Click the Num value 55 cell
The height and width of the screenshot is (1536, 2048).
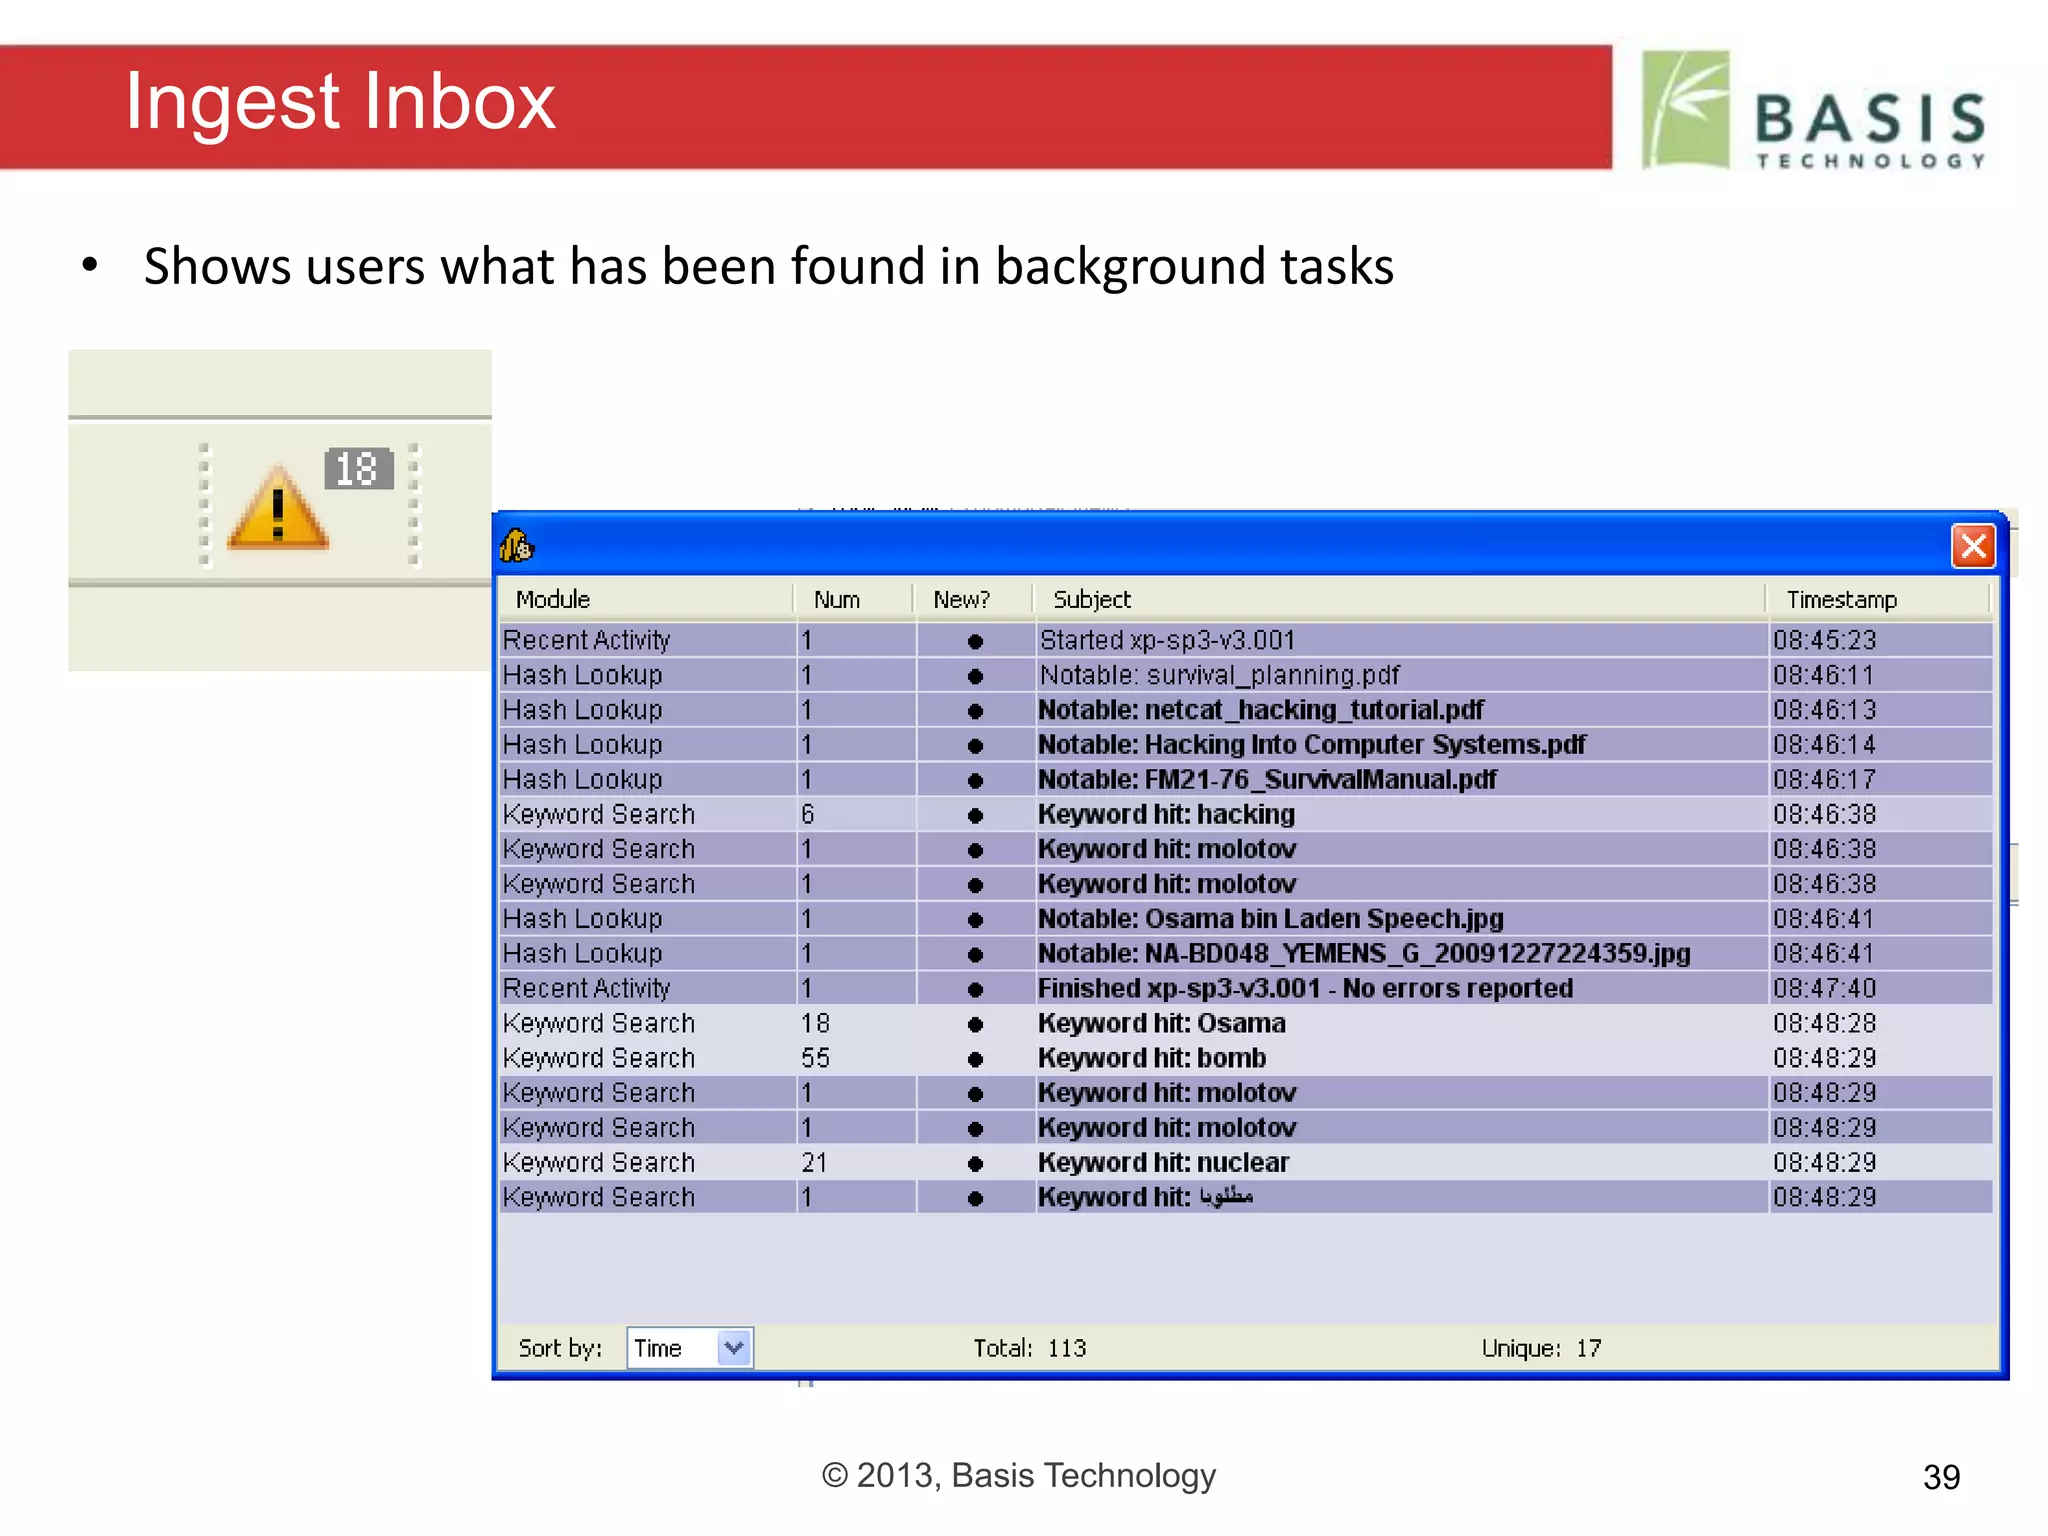pos(856,1058)
